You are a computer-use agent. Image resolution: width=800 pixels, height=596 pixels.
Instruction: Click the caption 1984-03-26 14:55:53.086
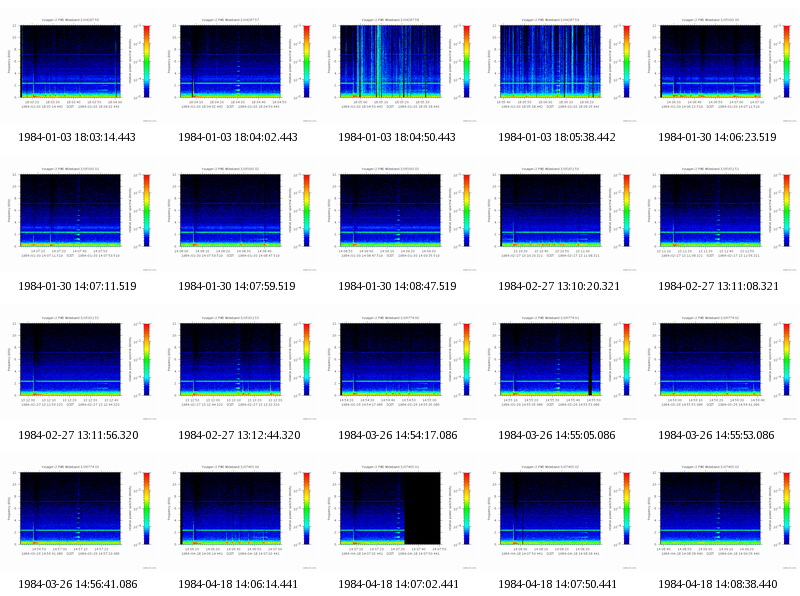point(716,435)
